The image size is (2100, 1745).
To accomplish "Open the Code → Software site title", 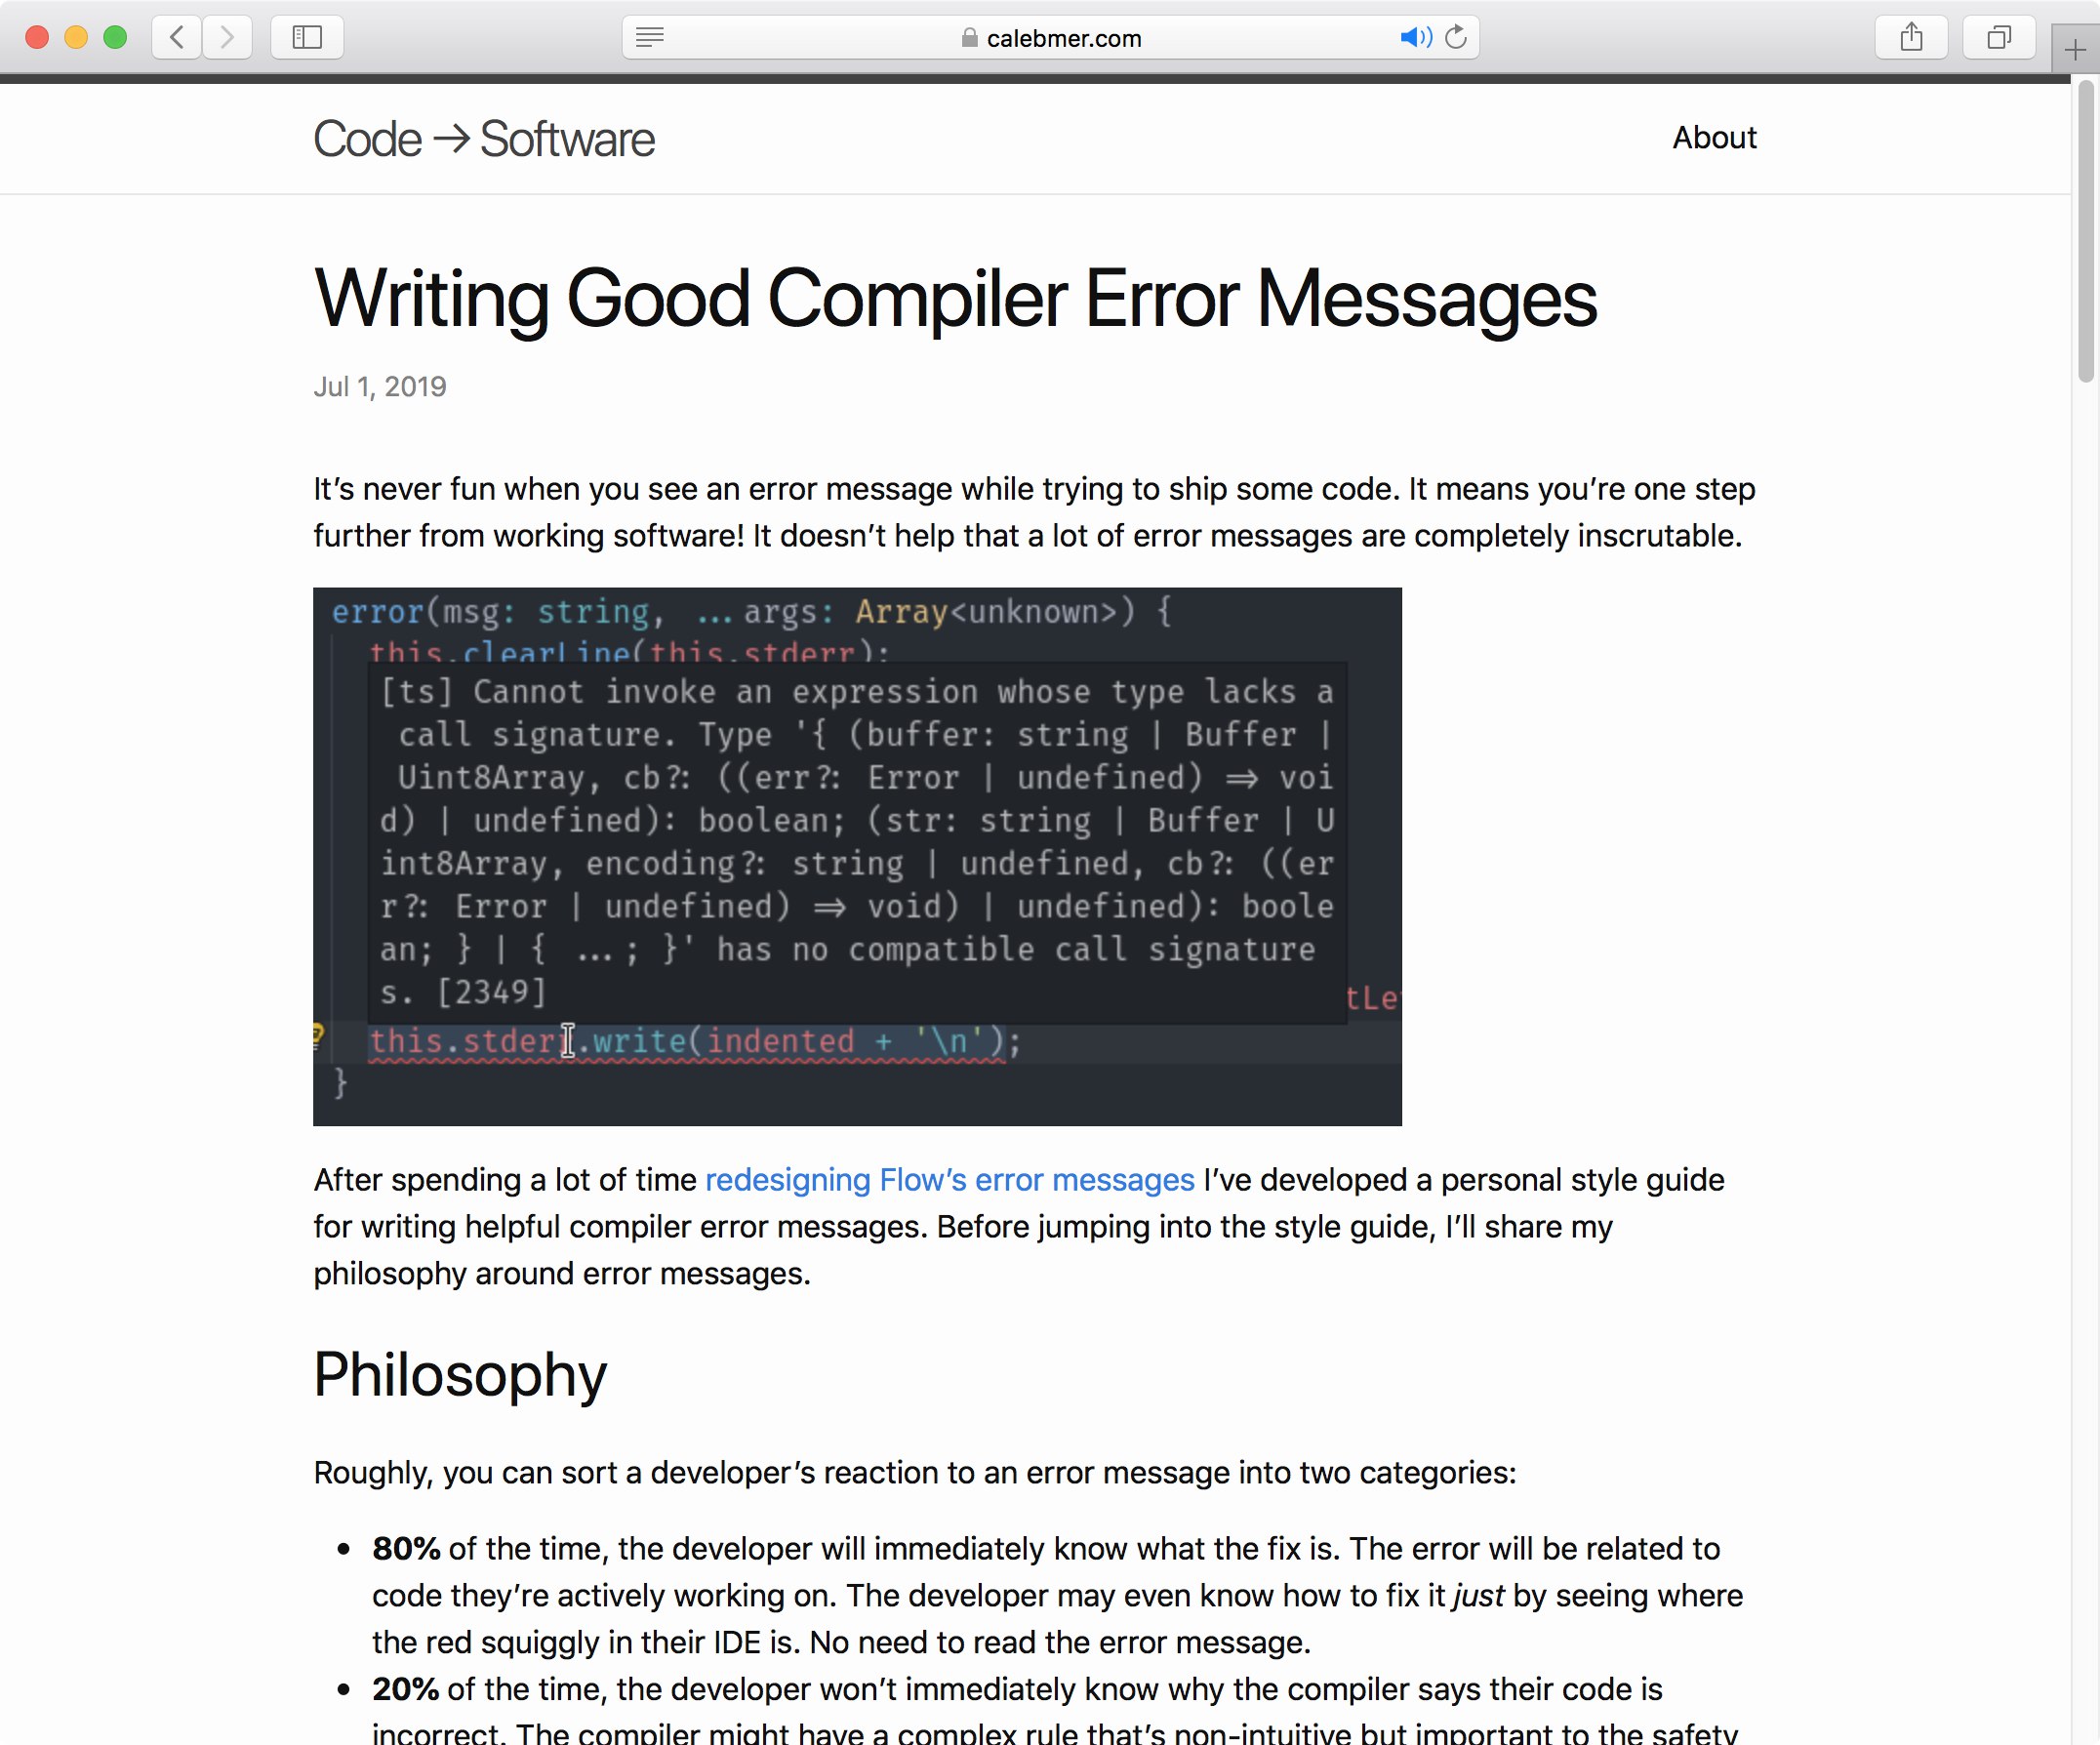I will pos(484,138).
